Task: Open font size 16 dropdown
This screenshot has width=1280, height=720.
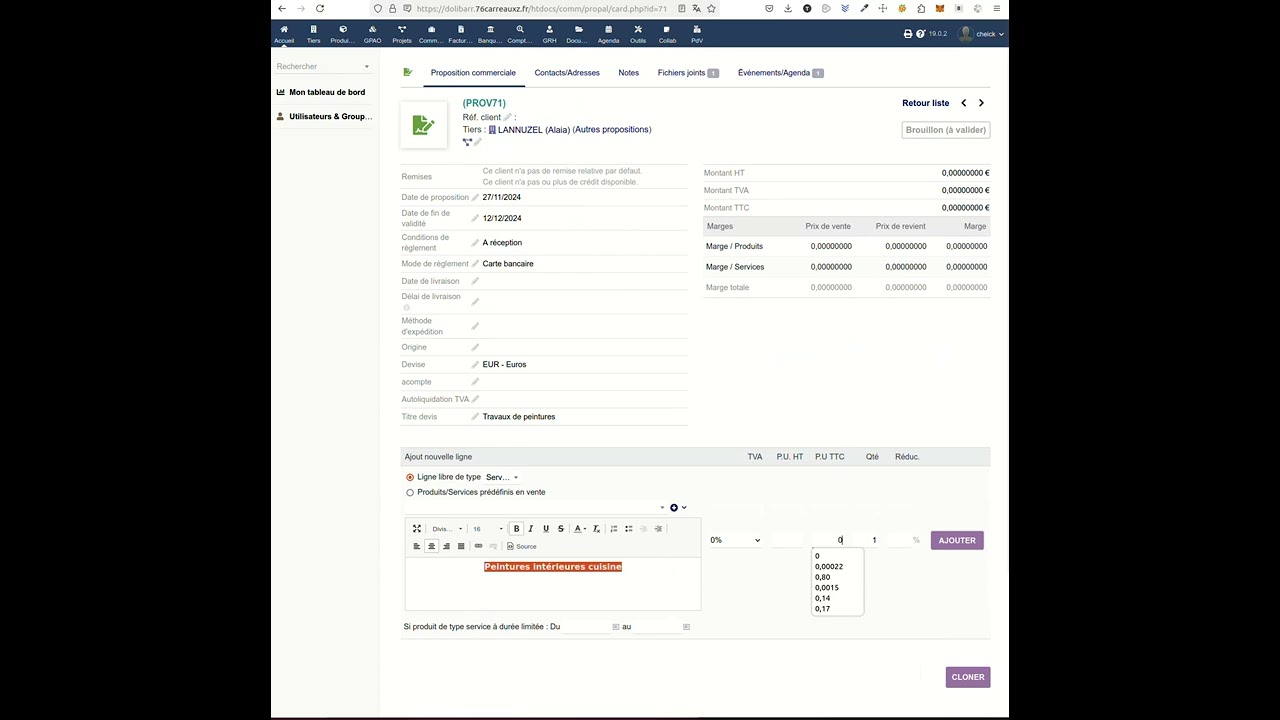Action: pyautogui.click(x=488, y=529)
